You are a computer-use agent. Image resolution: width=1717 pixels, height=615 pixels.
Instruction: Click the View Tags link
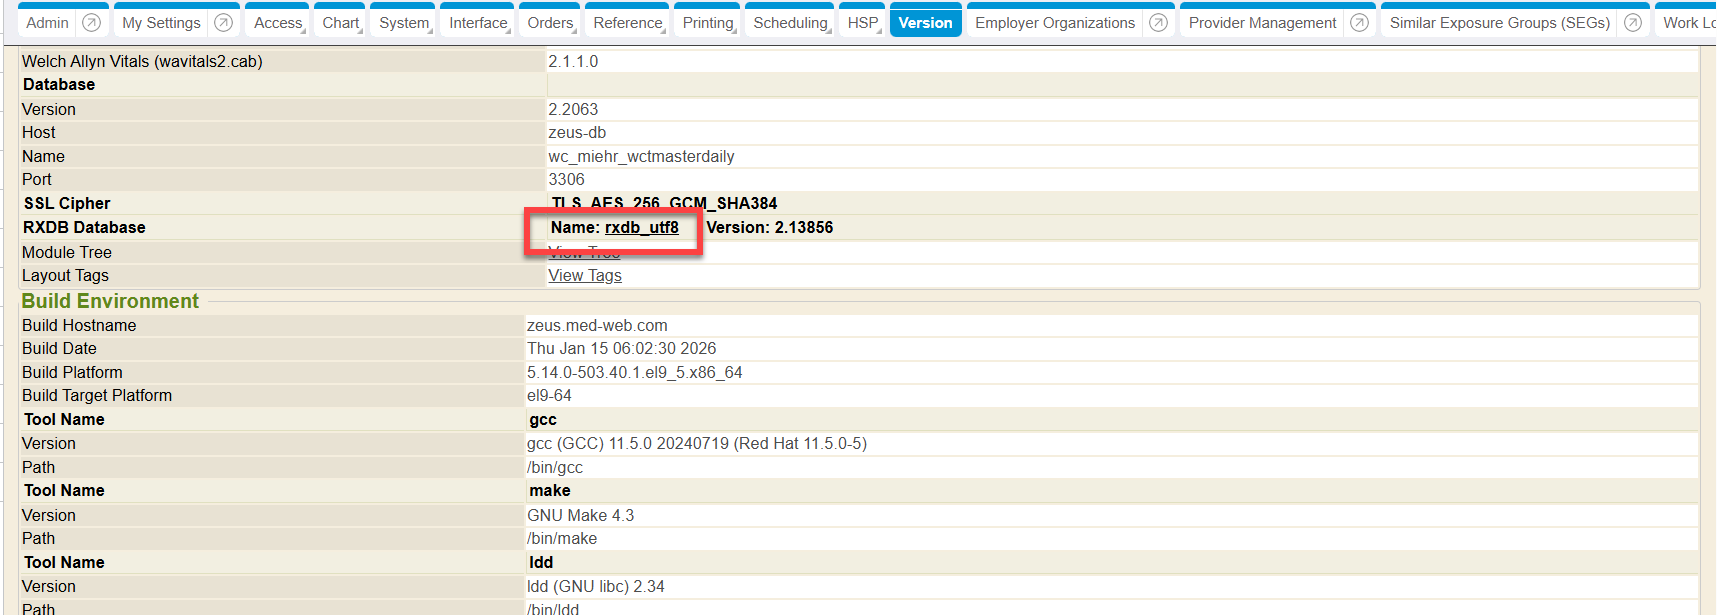pyautogui.click(x=585, y=276)
